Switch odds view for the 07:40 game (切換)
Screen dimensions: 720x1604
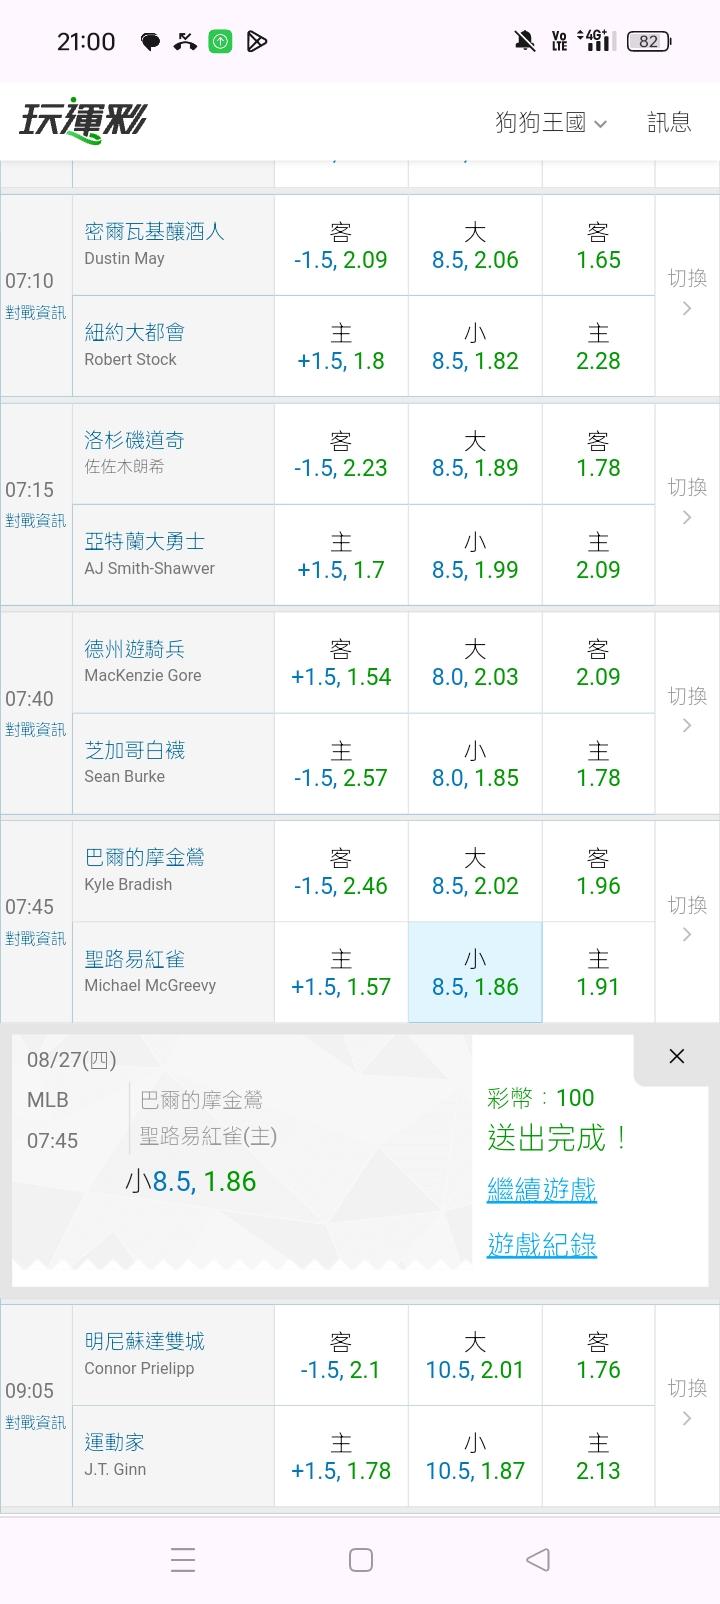[x=687, y=711]
